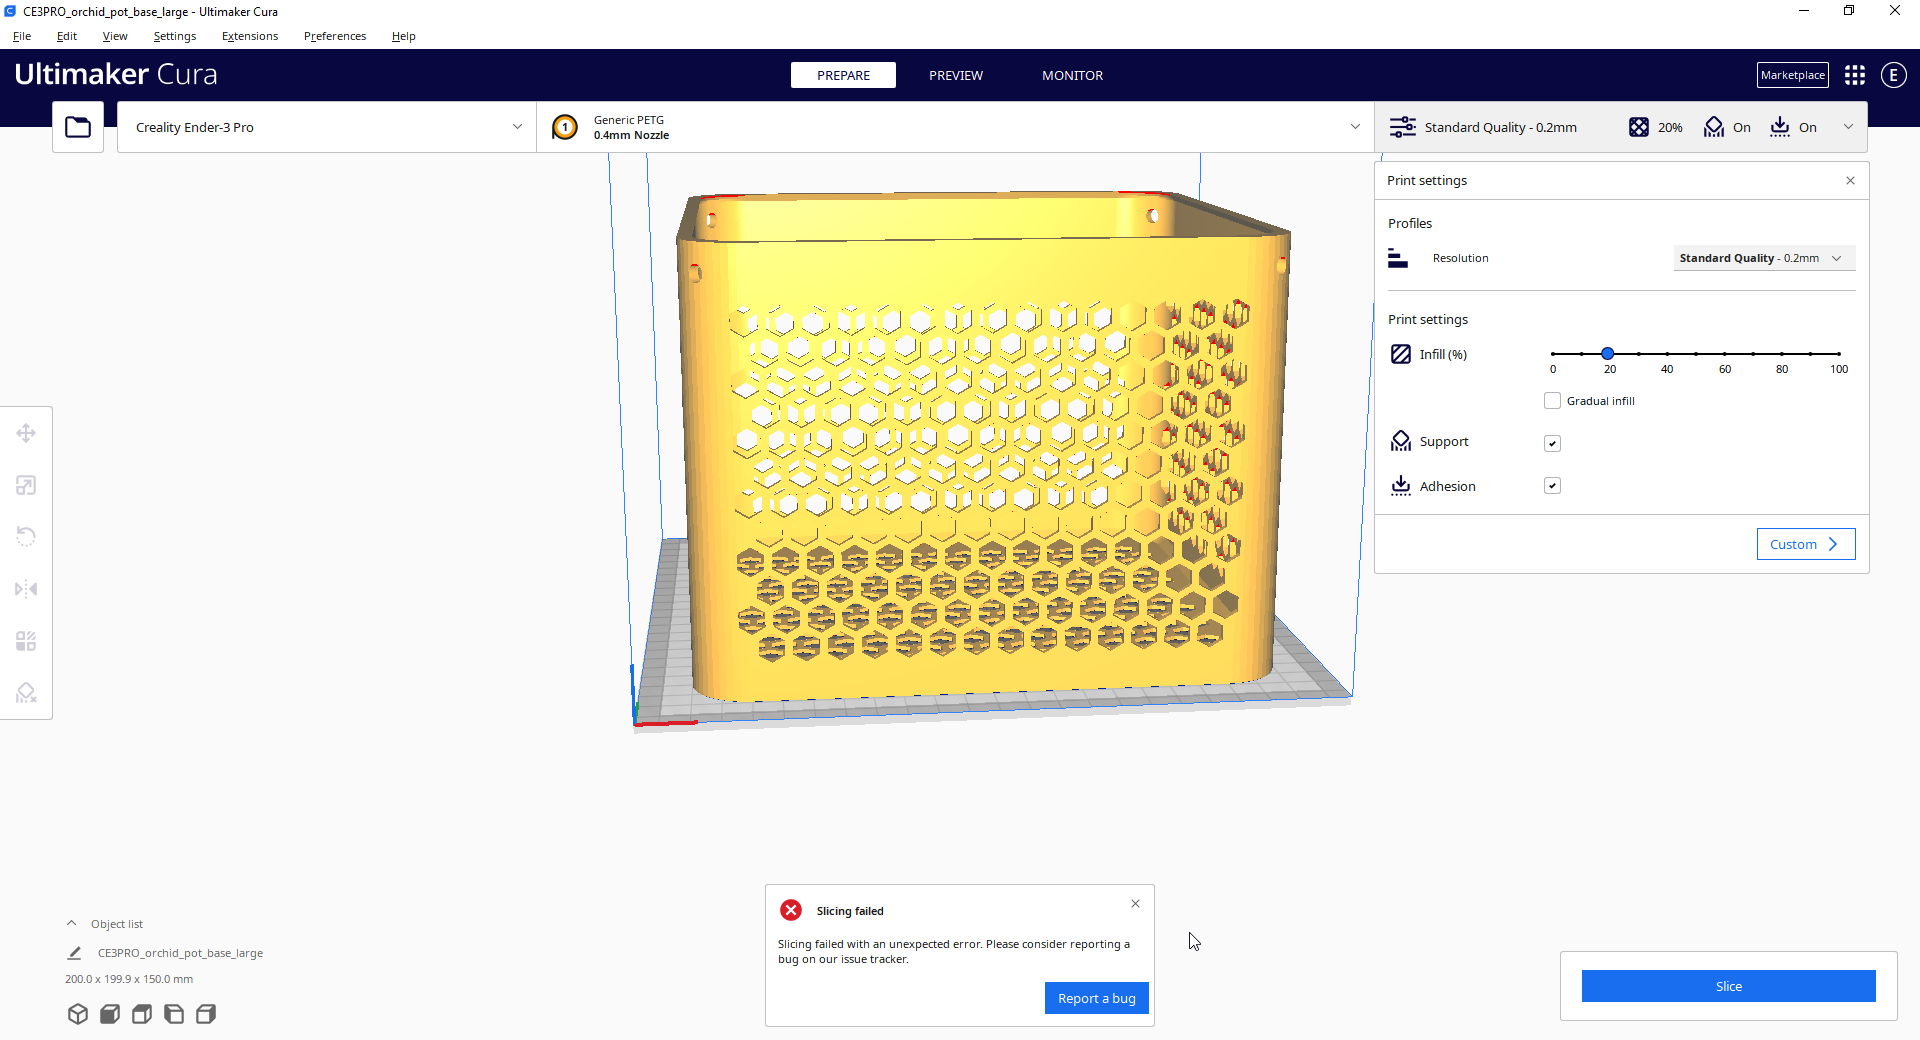Image resolution: width=1920 pixels, height=1040 pixels.
Task: Open per-model settings tool
Action: click(25, 641)
